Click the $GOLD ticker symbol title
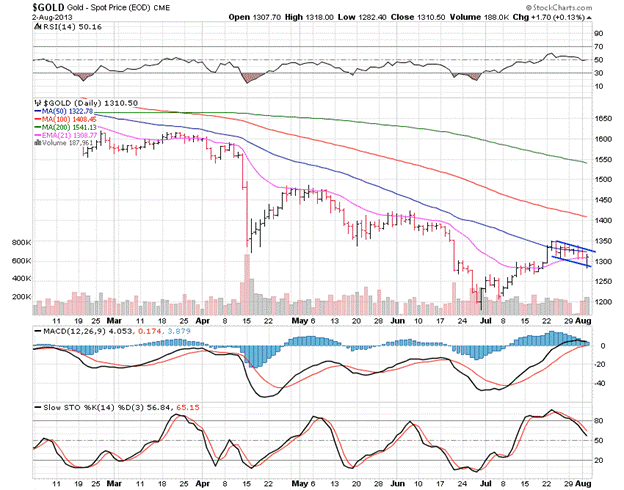Image resolution: width=624 pixels, height=490 pixels. pyautogui.click(x=48, y=7)
